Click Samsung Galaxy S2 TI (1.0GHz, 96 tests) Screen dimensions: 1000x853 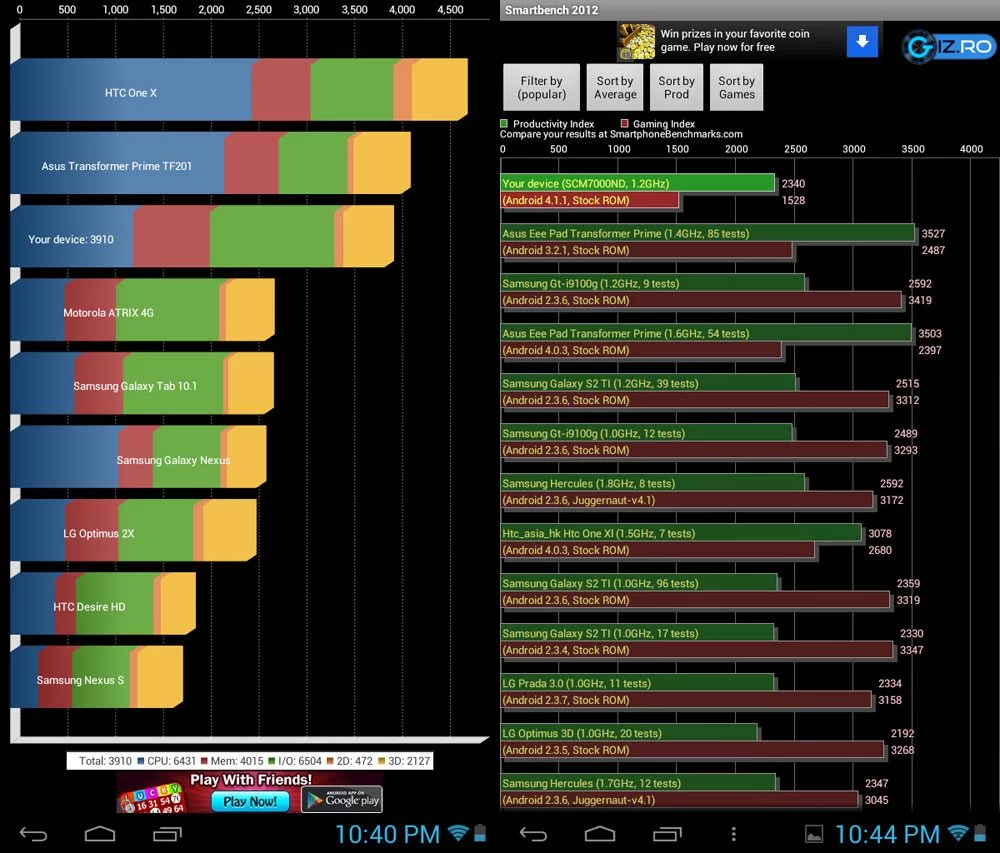coord(639,583)
